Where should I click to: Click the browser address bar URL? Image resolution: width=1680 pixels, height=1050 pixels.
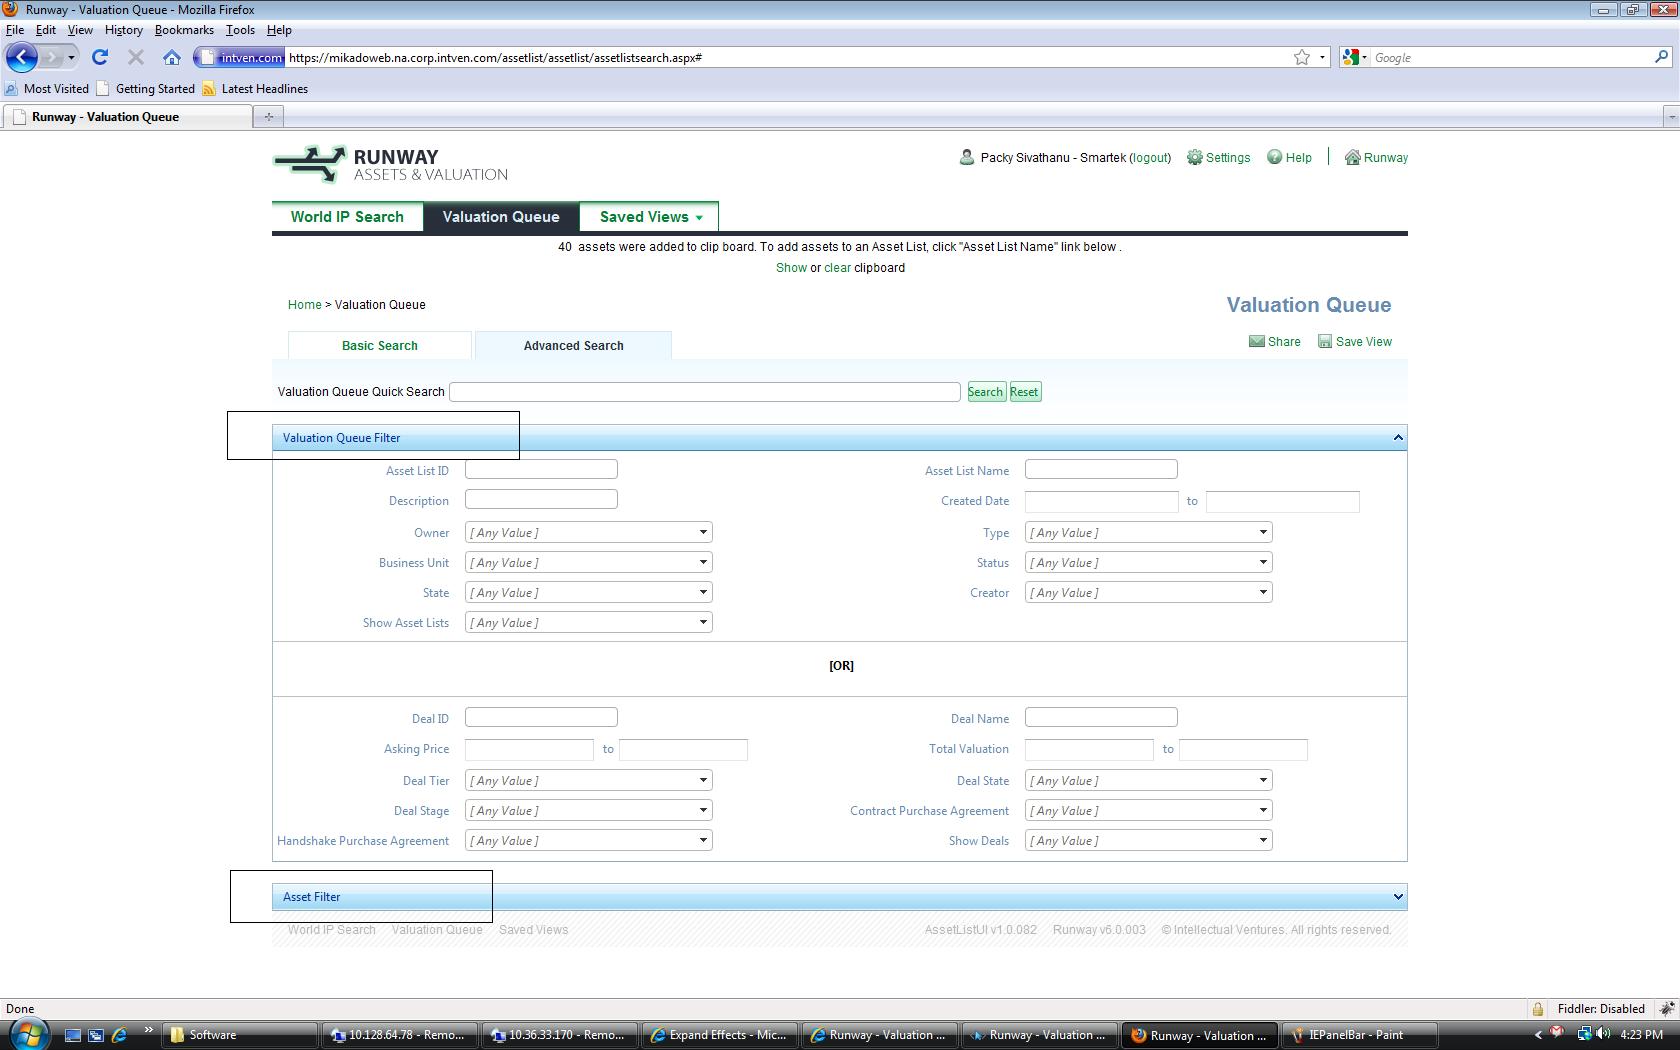click(495, 58)
